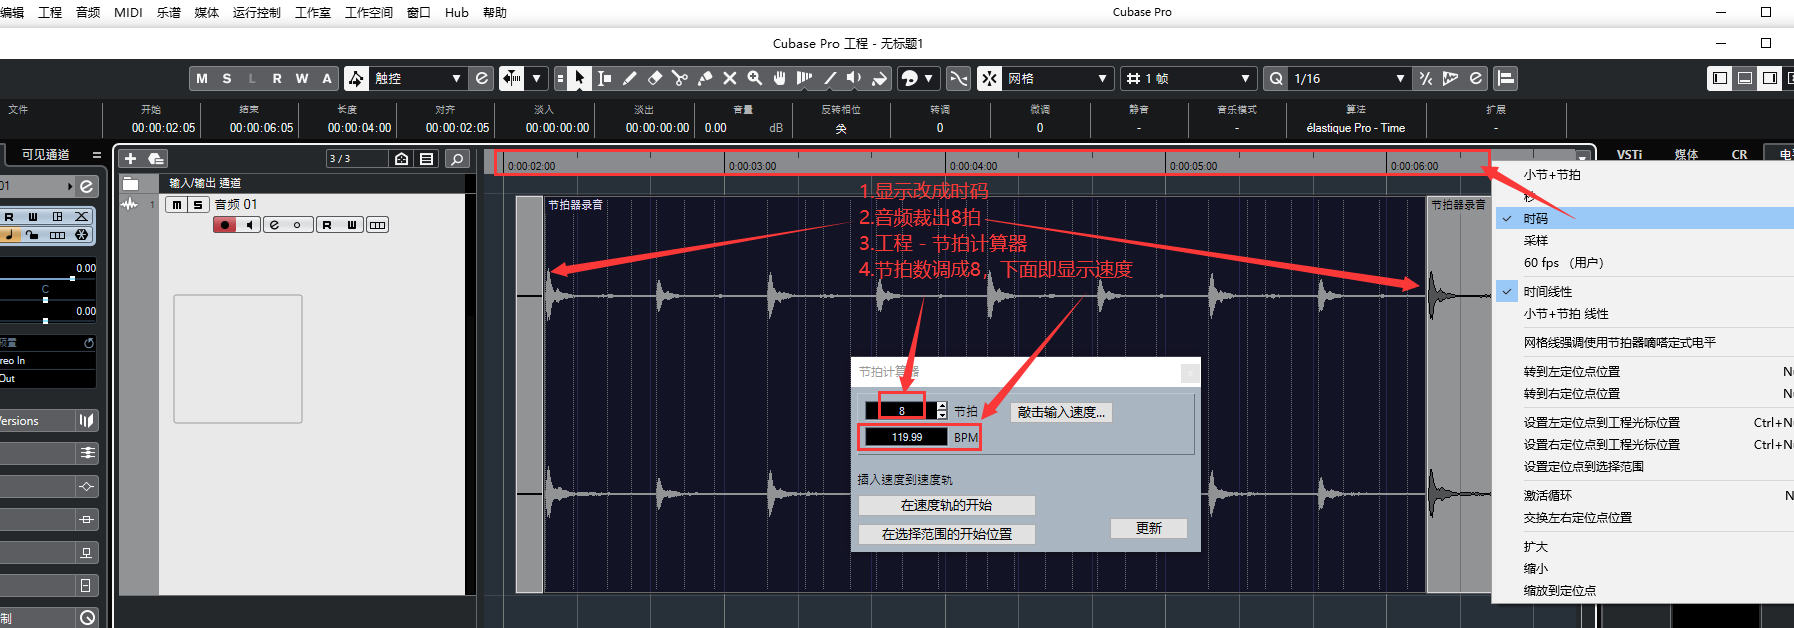
Task: Select the Object Selection arrow tool
Action: [x=579, y=78]
